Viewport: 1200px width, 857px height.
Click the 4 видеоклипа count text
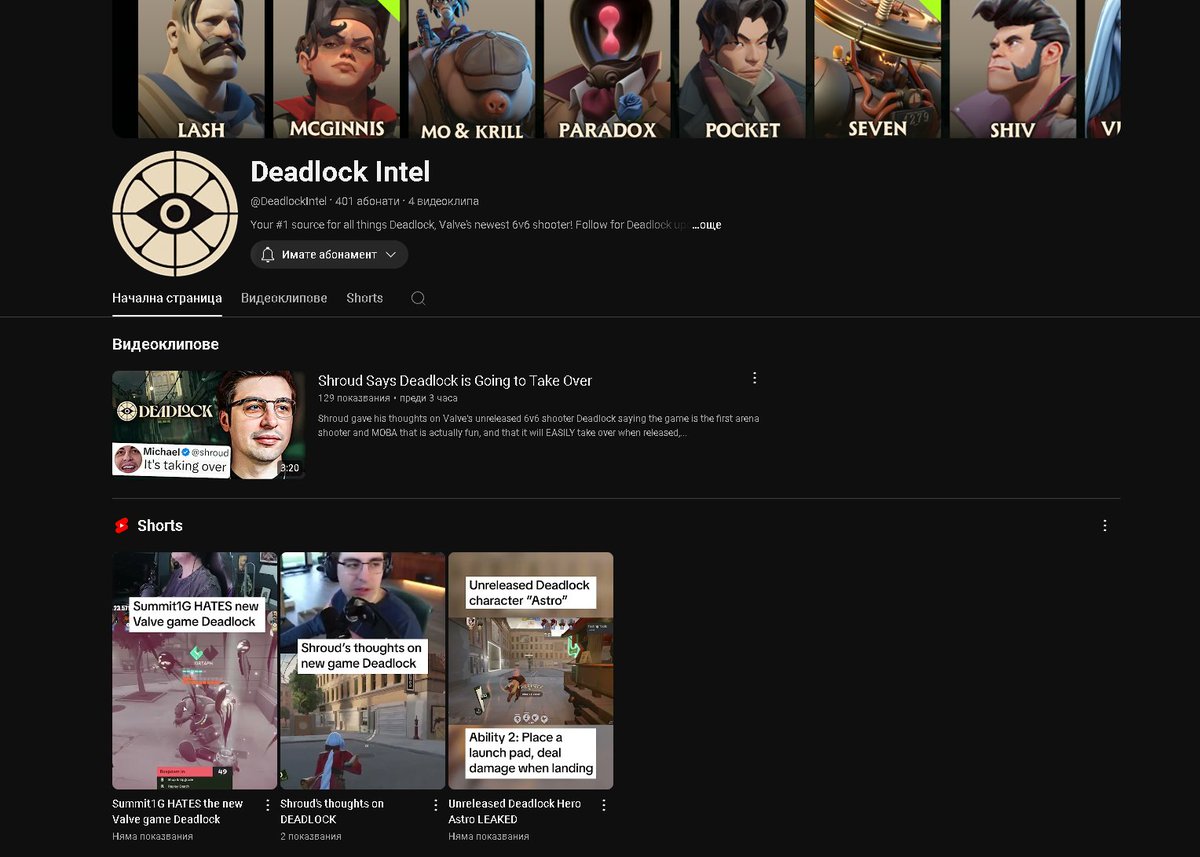click(443, 202)
